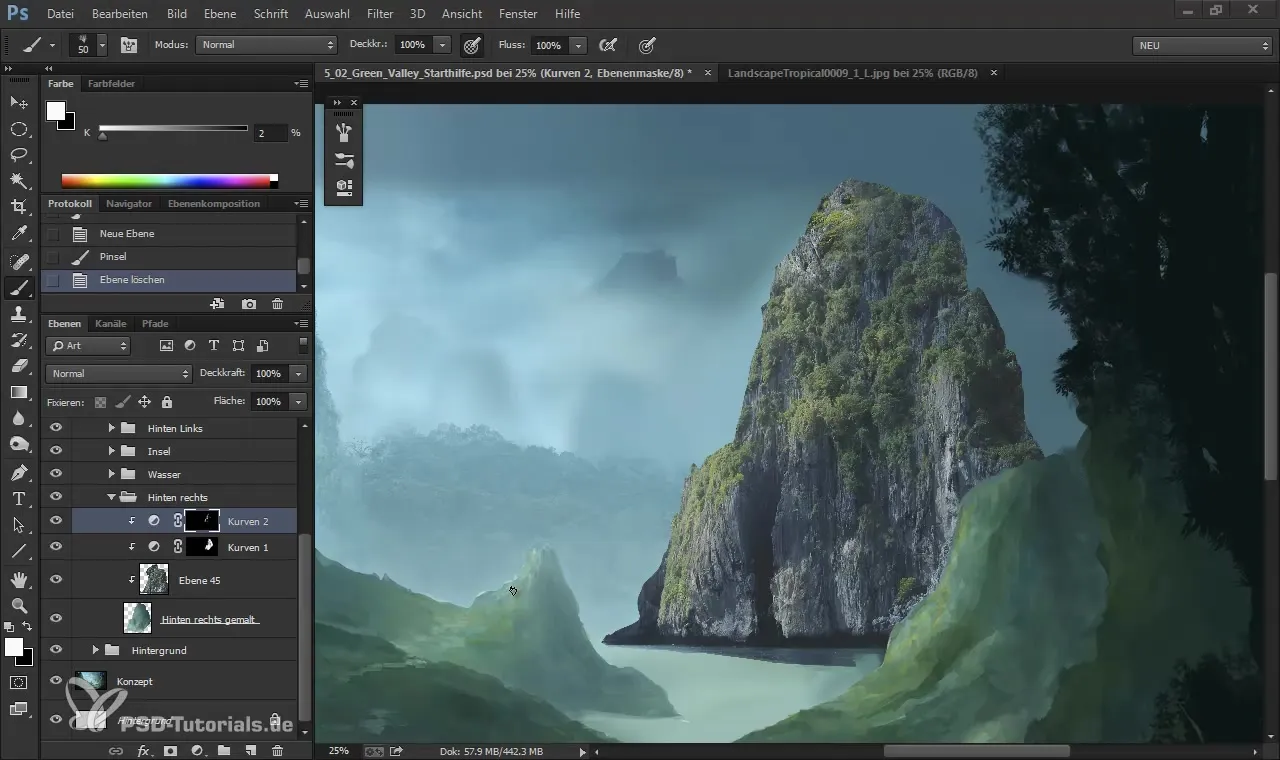Add layer style via fx icon
The height and width of the screenshot is (760, 1280).
[143, 750]
